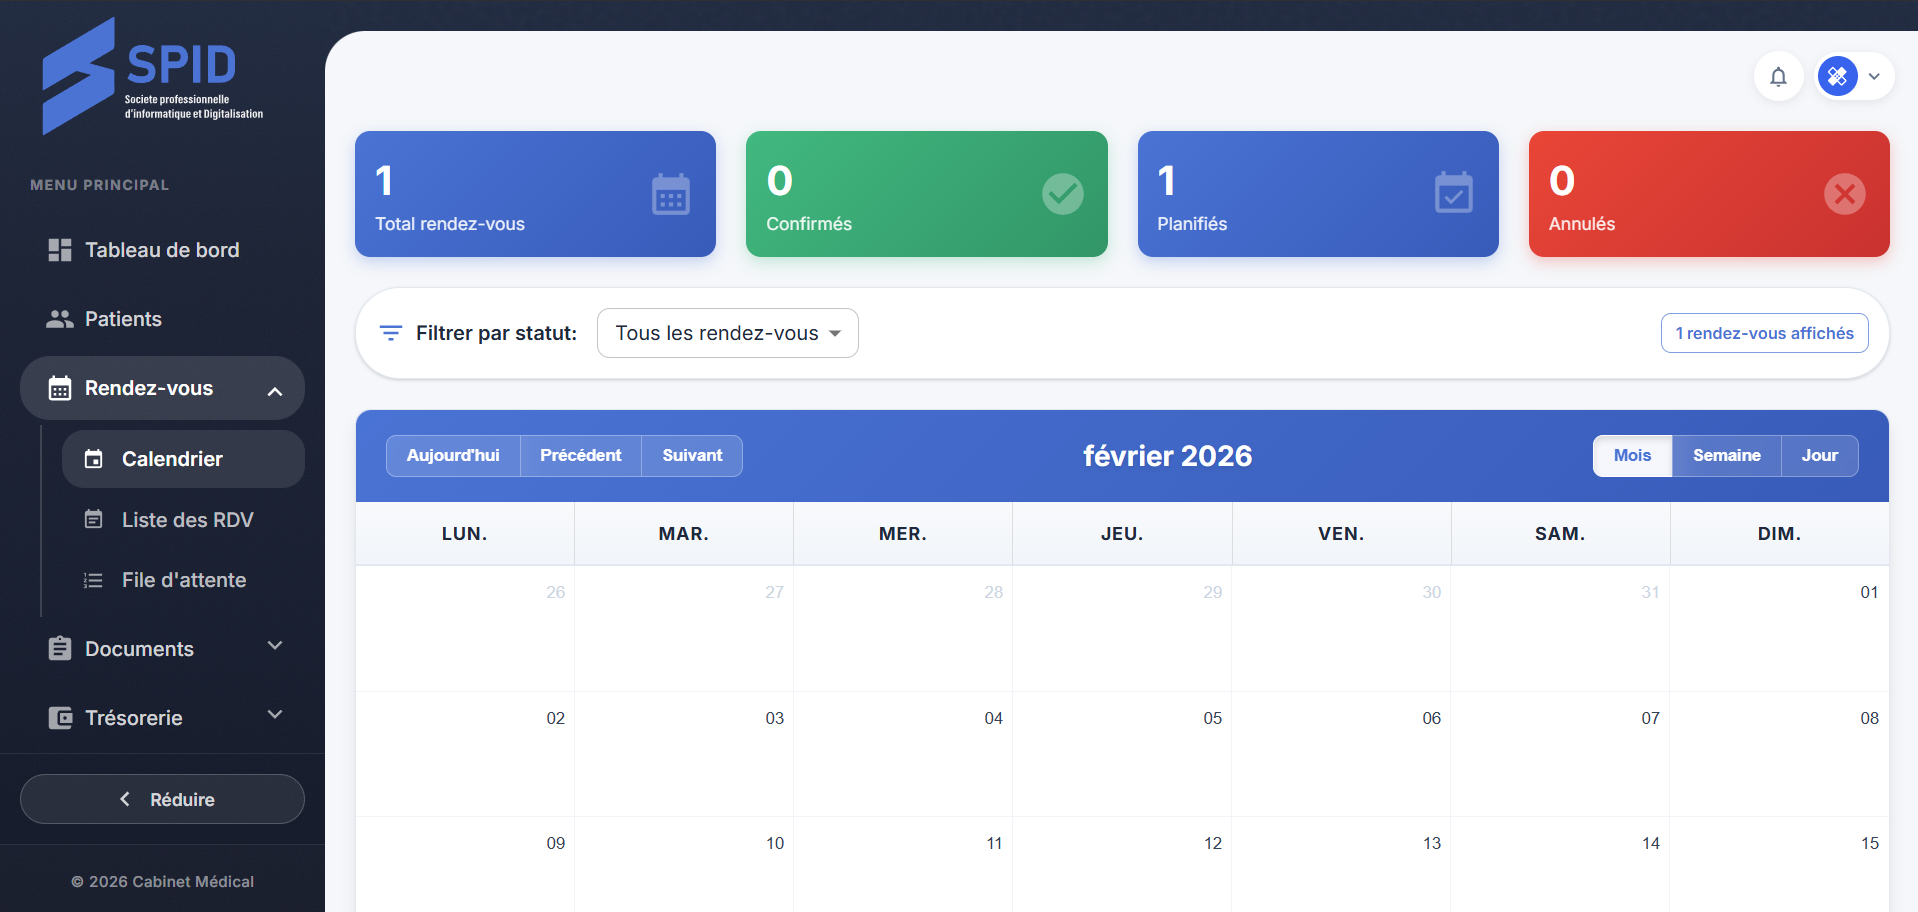The image size is (1918, 912).
Task: Click the SPID logo
Action: [152, 77]
